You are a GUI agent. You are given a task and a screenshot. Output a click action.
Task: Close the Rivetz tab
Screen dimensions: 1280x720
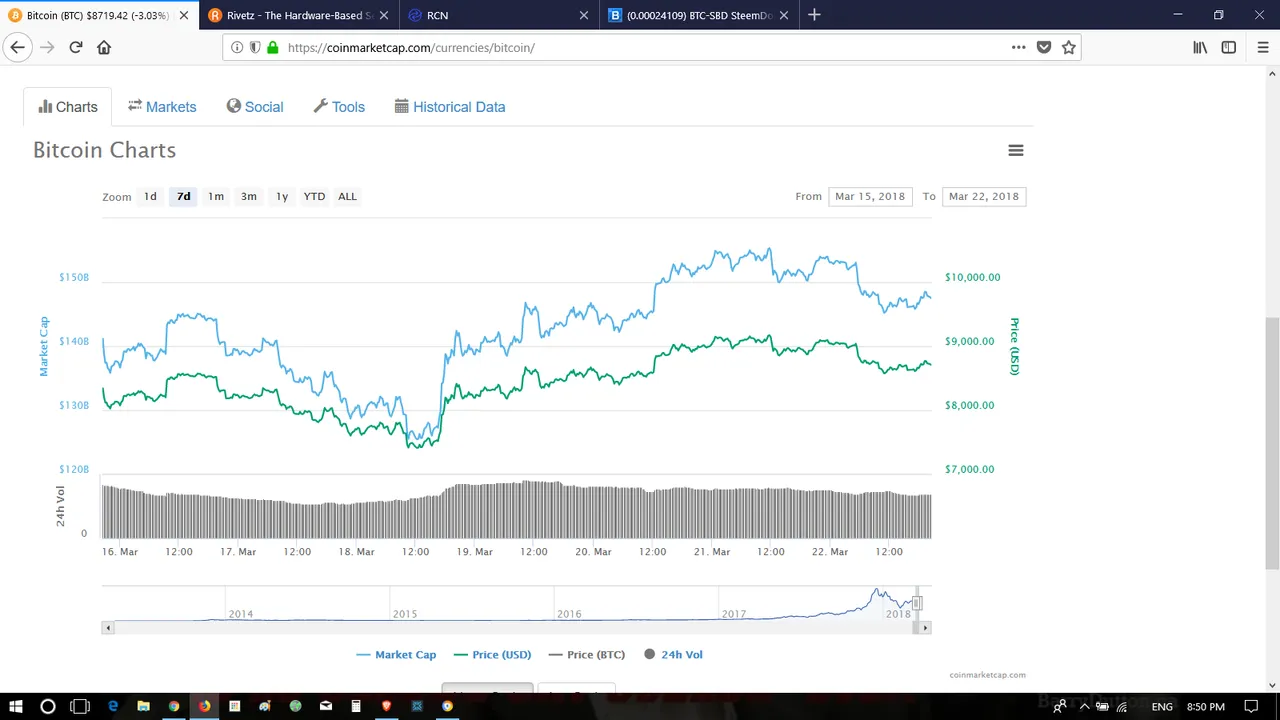[x=384, y=15]
